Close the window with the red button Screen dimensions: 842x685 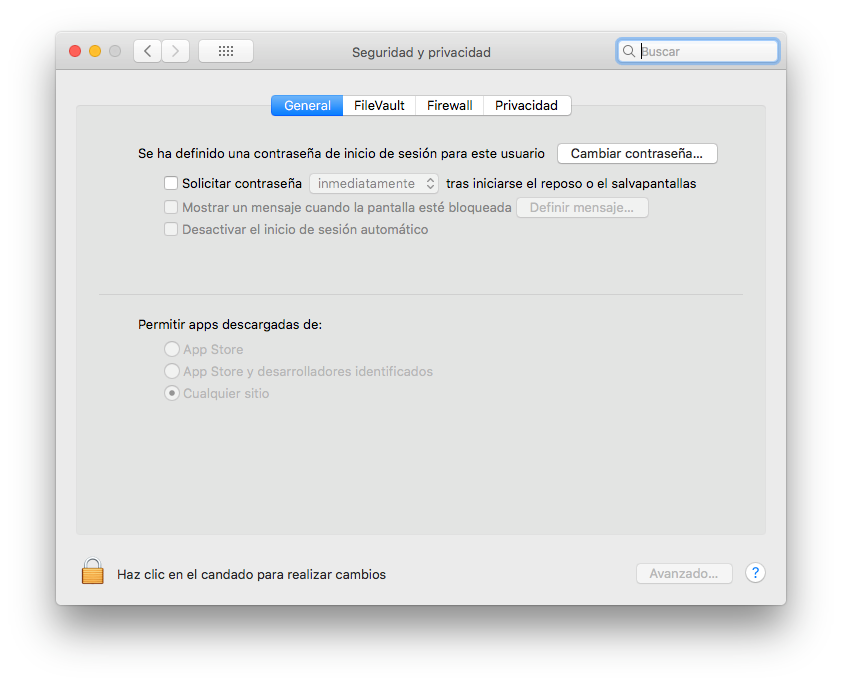click(75, 51)
